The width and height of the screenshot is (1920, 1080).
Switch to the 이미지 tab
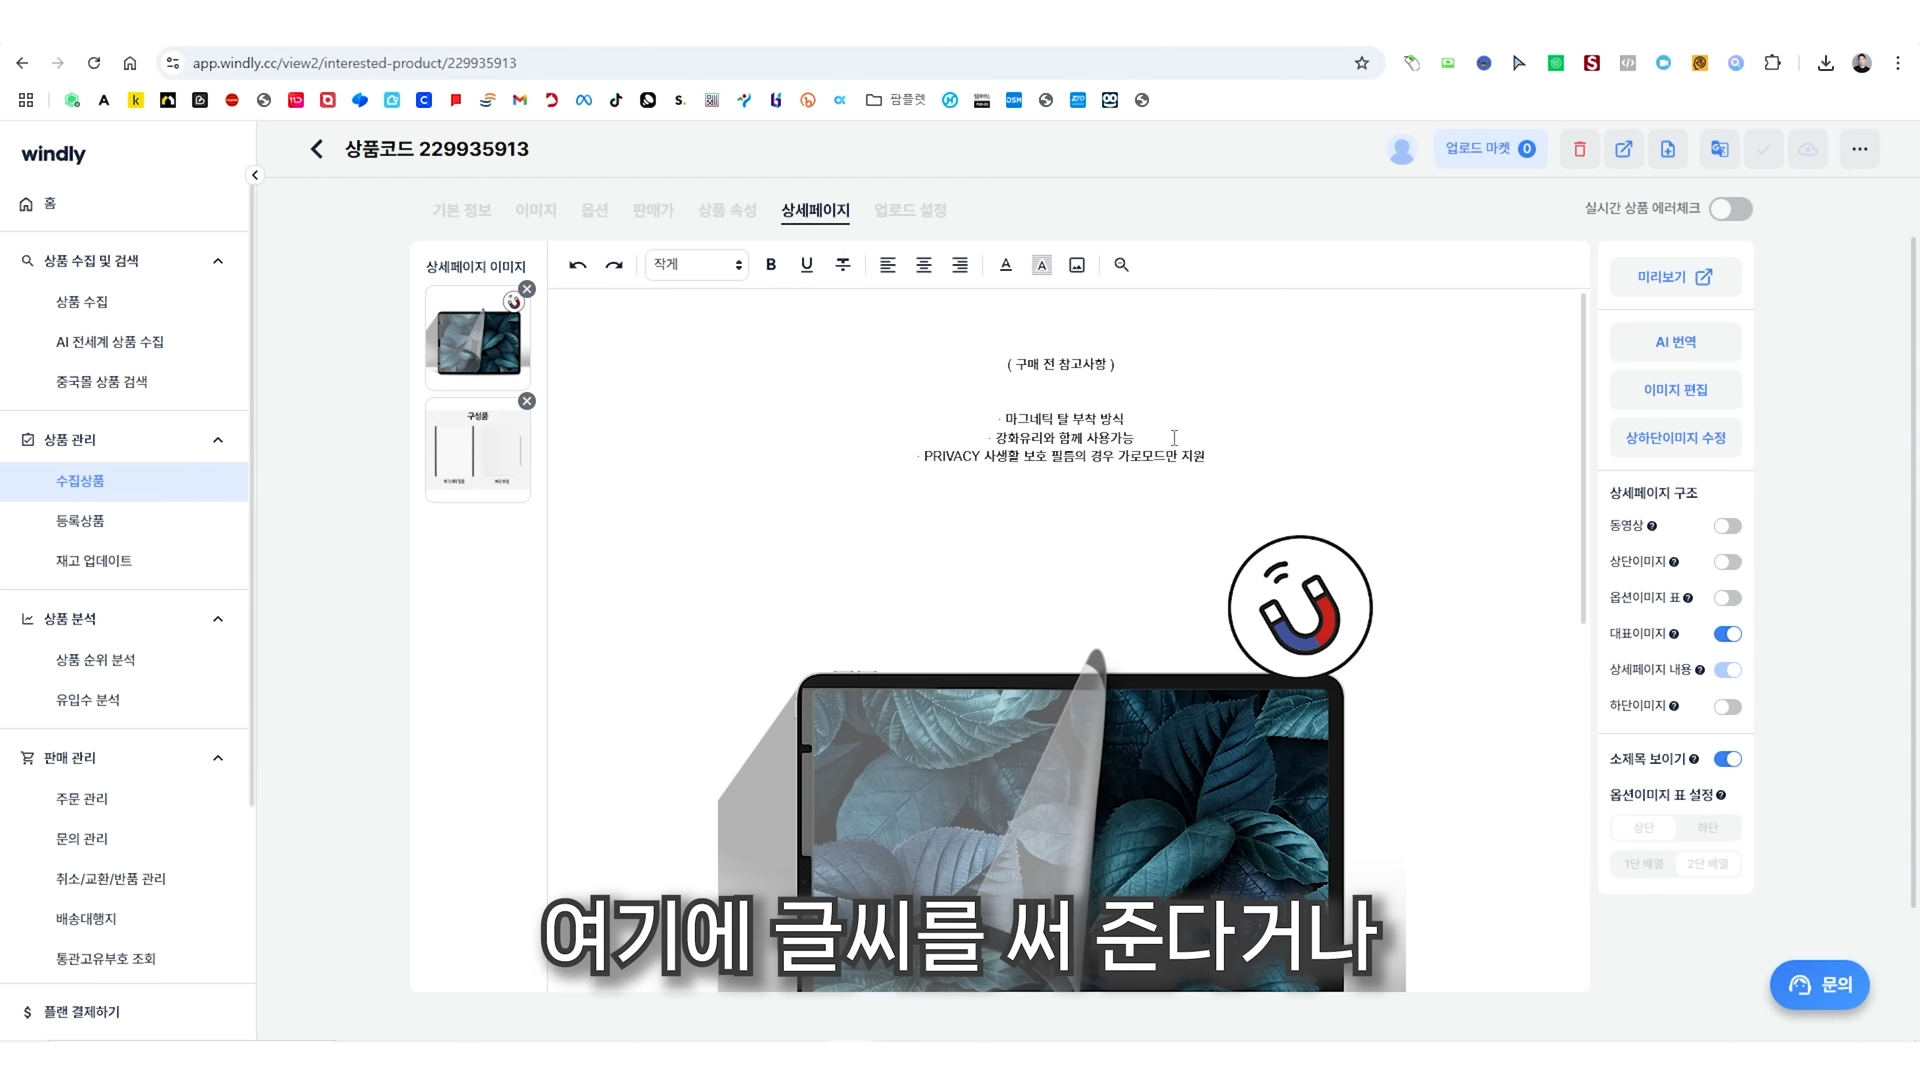(x=536, y=211)
